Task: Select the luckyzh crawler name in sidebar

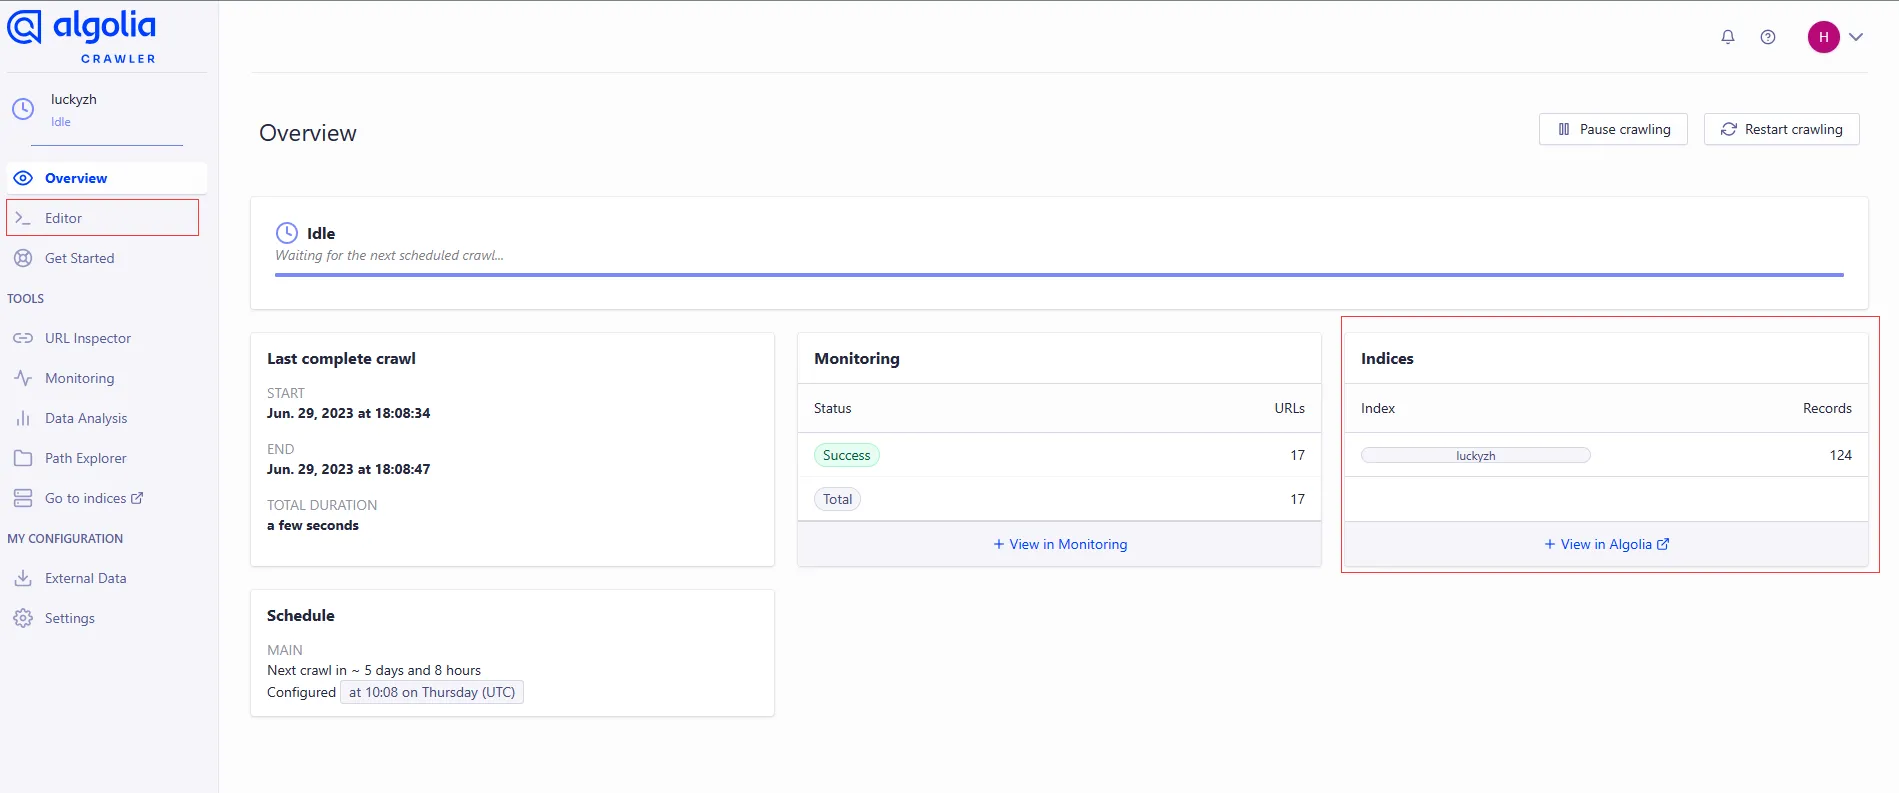Action: click(74, 99)
